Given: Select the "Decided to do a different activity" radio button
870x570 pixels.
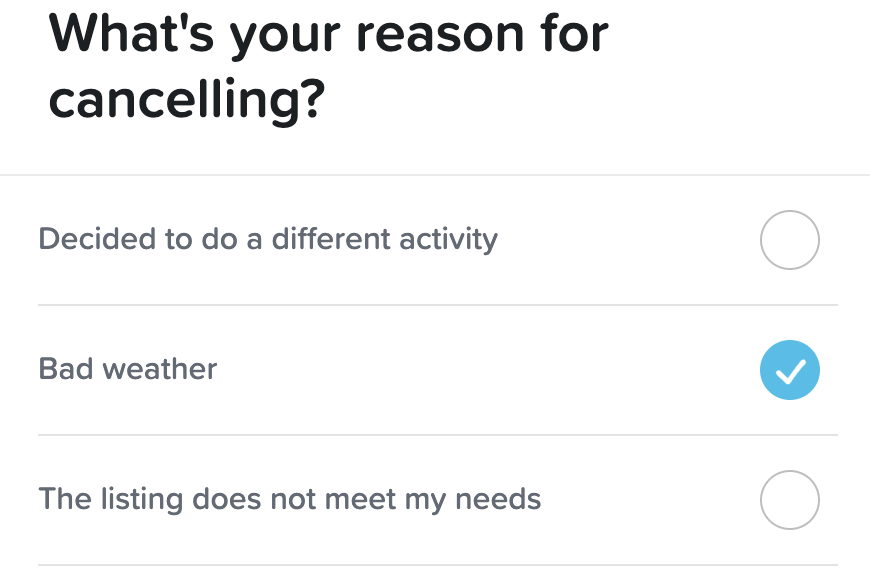Looking at the screenshot, I should pos(790,240).
